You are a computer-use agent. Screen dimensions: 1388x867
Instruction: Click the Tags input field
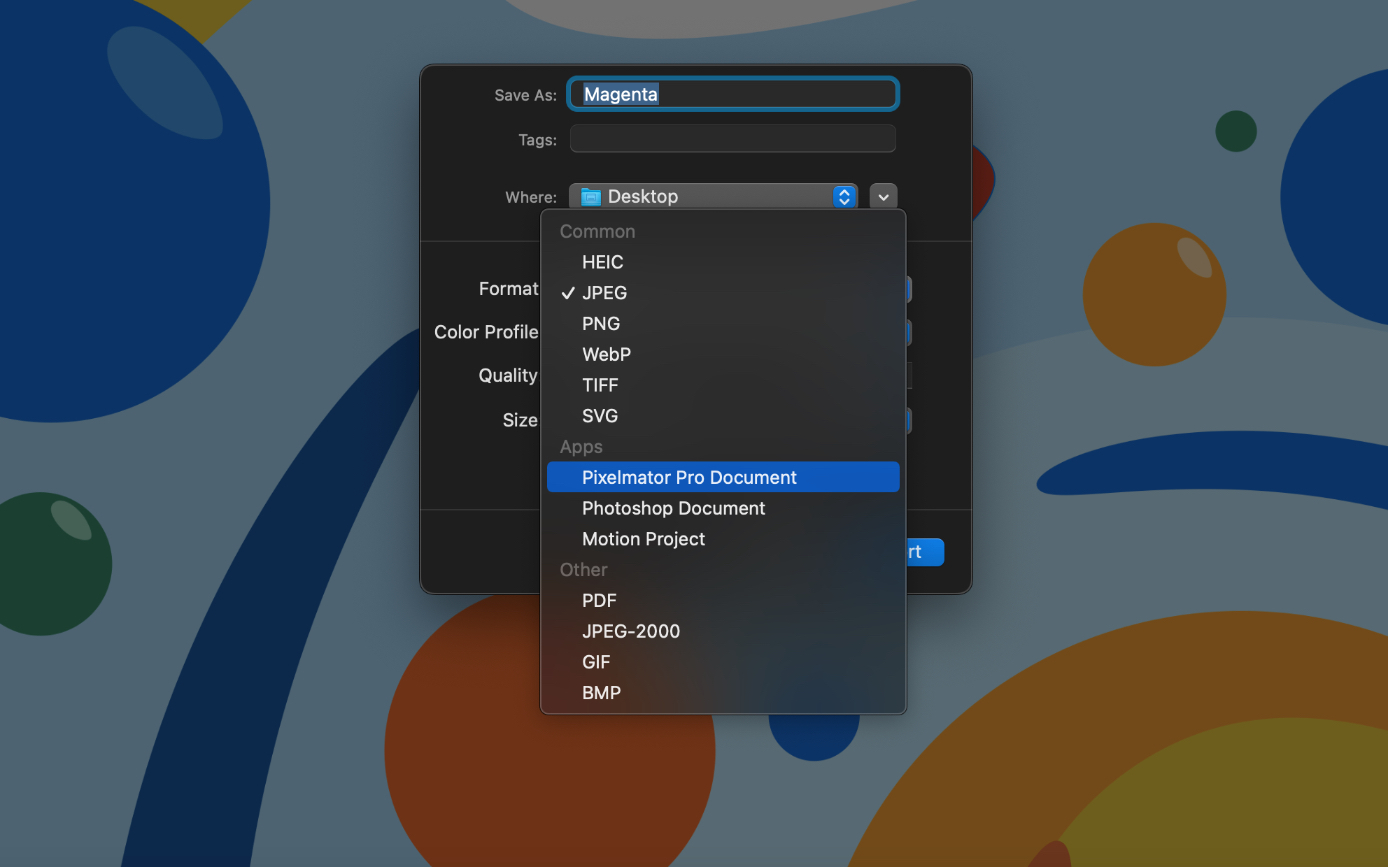click(733, 139)
